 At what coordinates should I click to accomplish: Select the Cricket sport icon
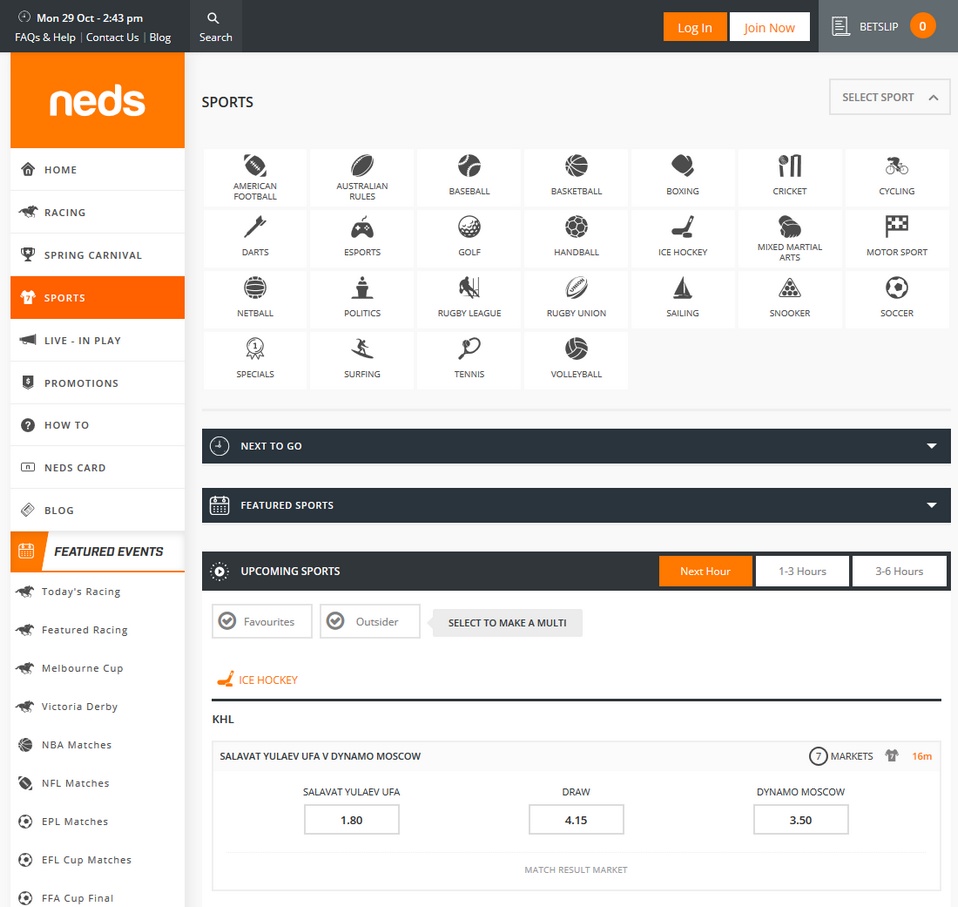click(789, 177)
